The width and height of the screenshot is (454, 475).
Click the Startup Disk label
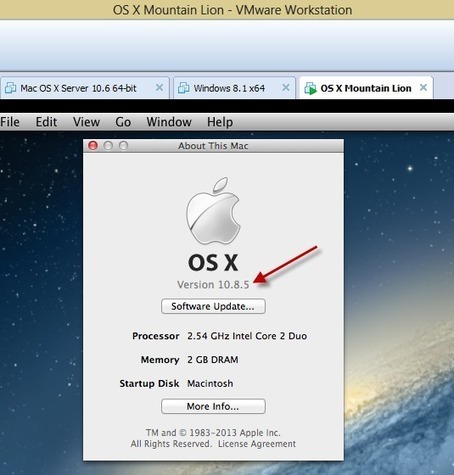point(149,384)
